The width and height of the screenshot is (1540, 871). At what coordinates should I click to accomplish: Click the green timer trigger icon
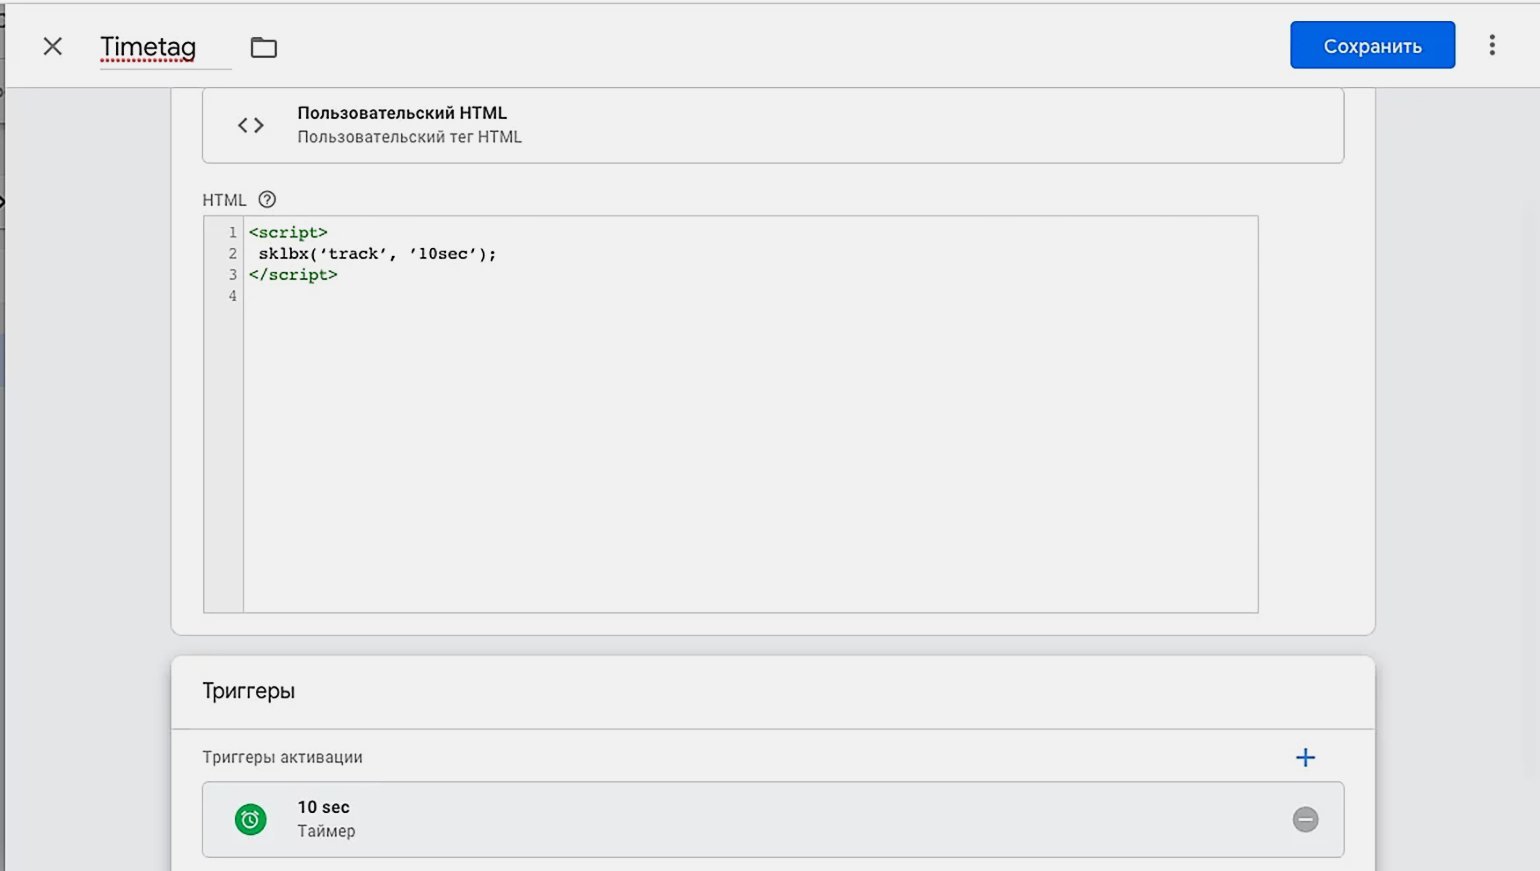click(x=251, y=820)
